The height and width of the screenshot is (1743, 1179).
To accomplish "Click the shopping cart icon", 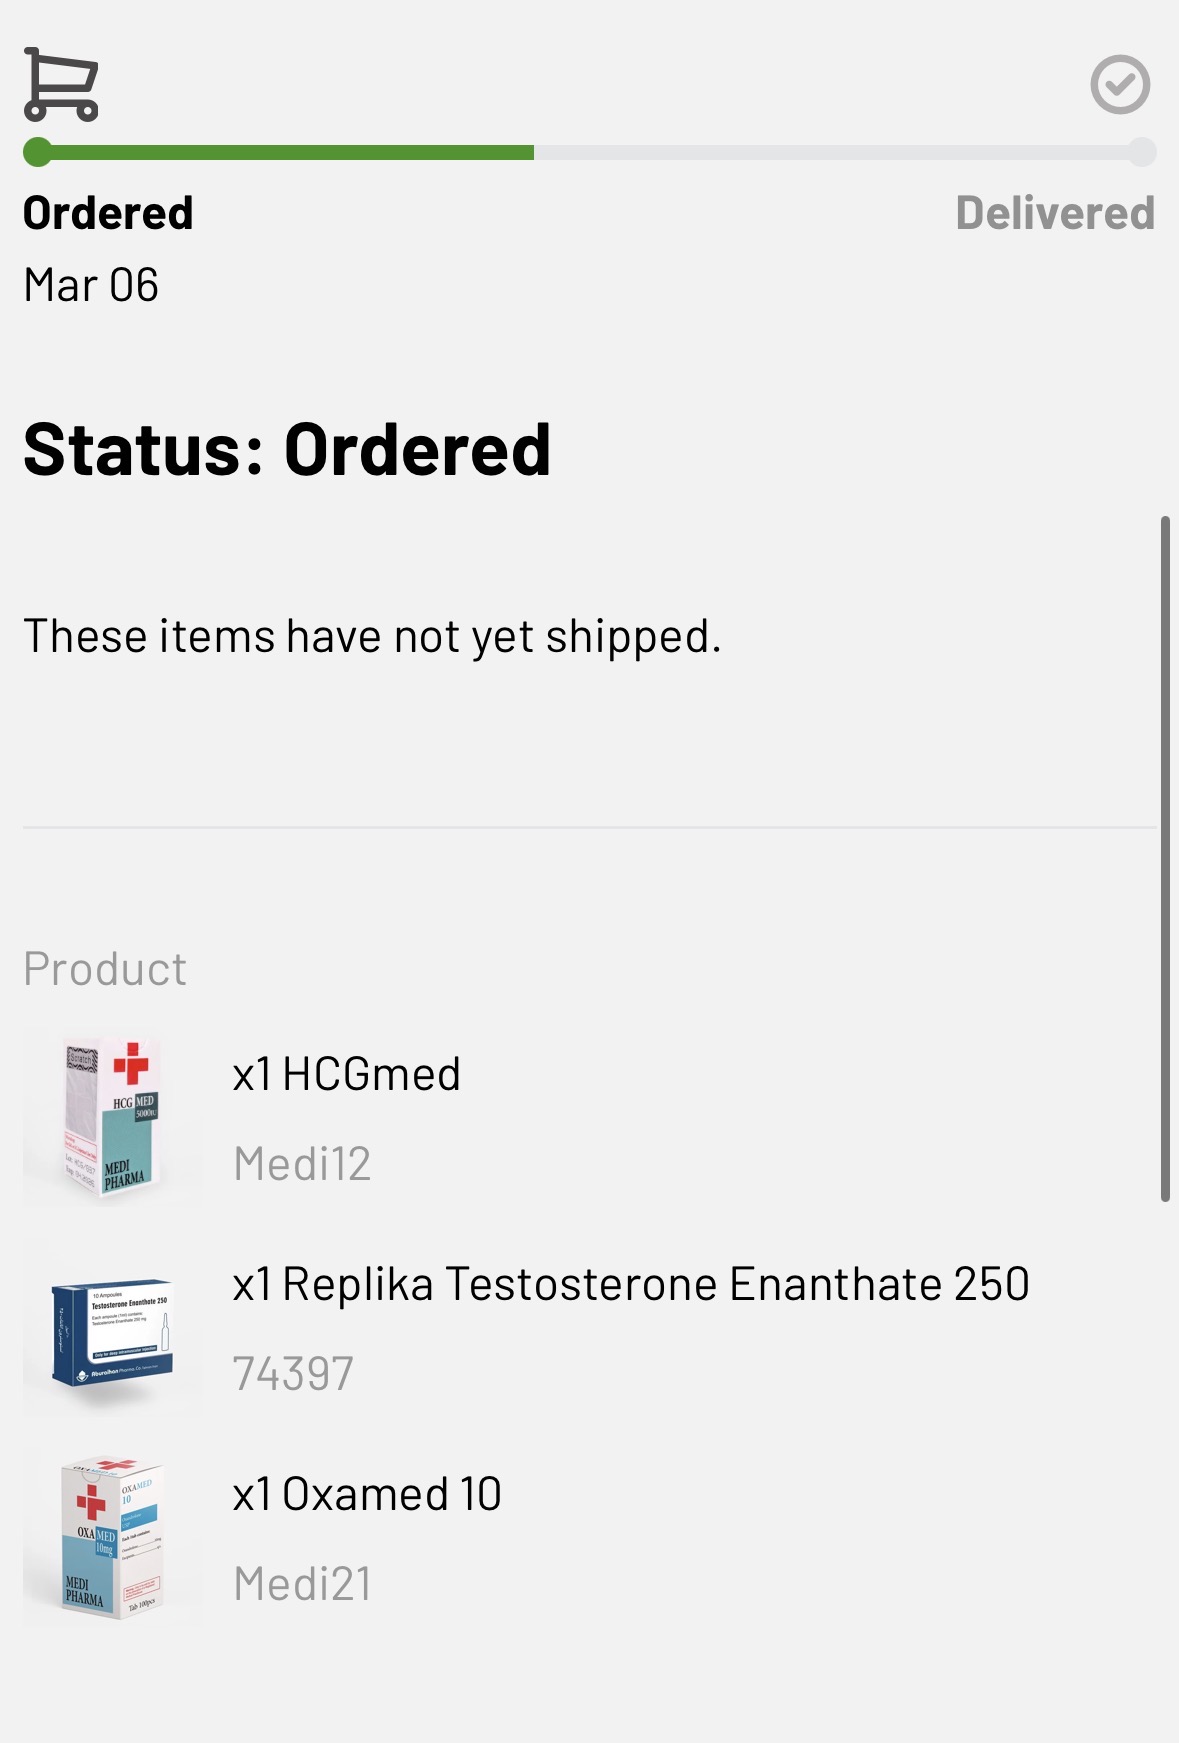I will coord(61,84).
